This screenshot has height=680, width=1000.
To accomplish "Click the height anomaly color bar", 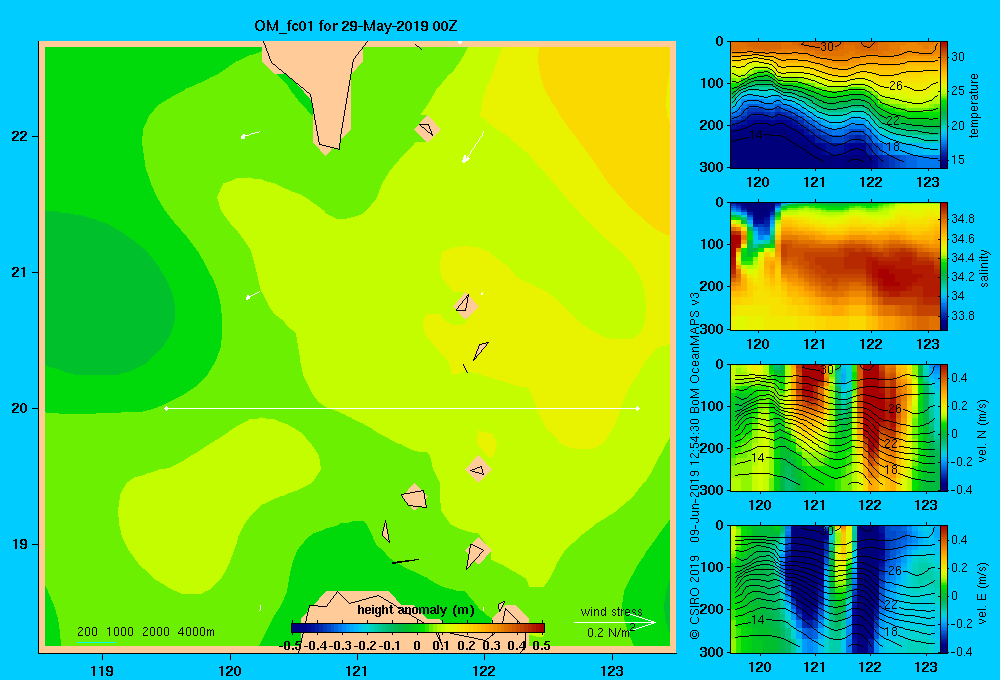I will [418, 628].
